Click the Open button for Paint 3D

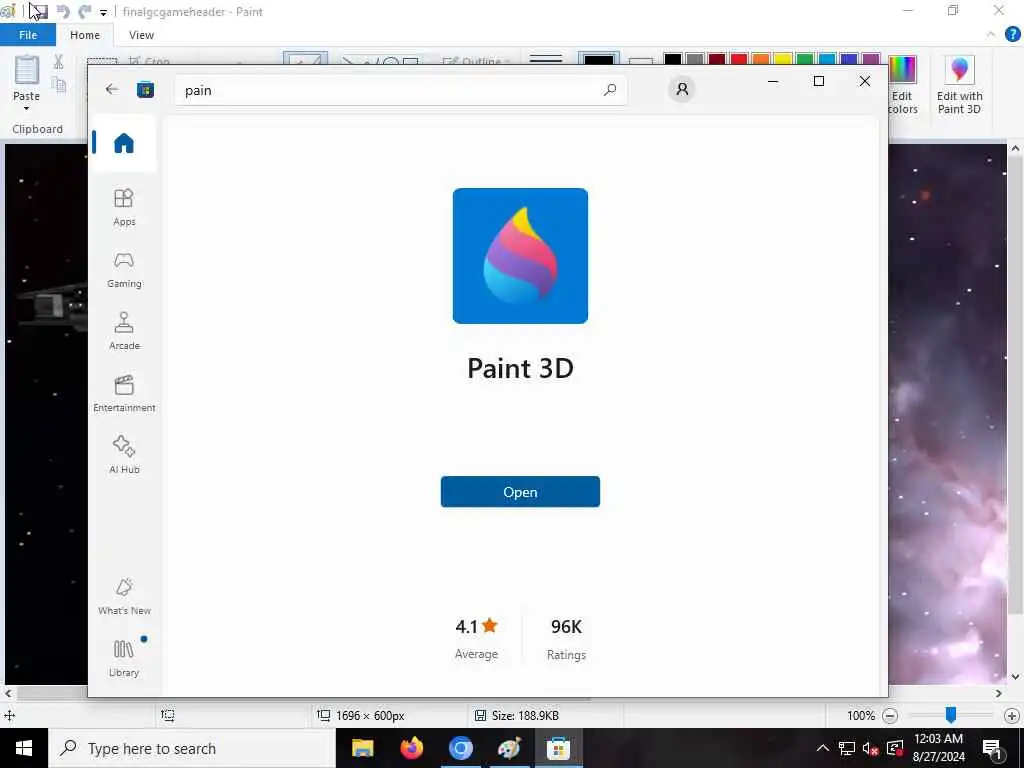(x=520, y=492)
